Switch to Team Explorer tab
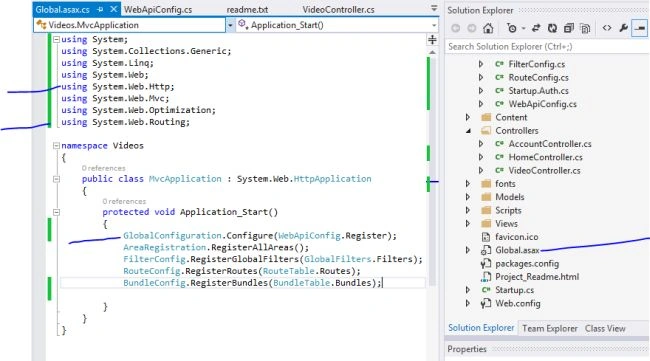This screenshot has height=361, width=650. (550, 328)
